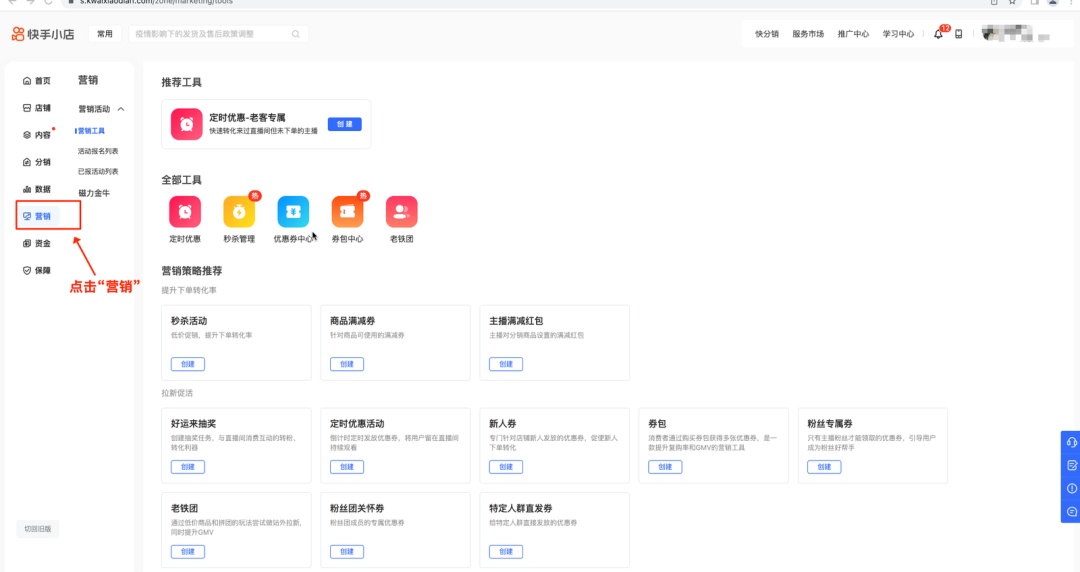Open the 常用 shortcut dropdown

click(x=105, y=34)
